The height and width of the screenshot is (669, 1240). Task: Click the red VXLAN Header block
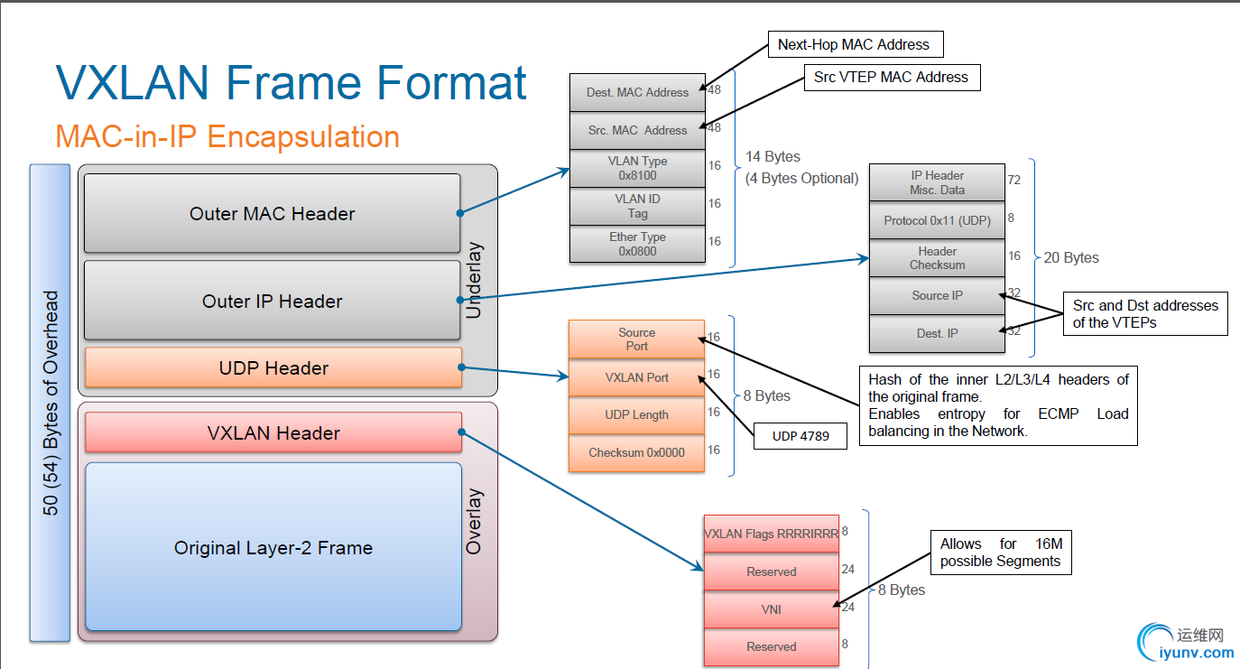click(x=273, y=433)
